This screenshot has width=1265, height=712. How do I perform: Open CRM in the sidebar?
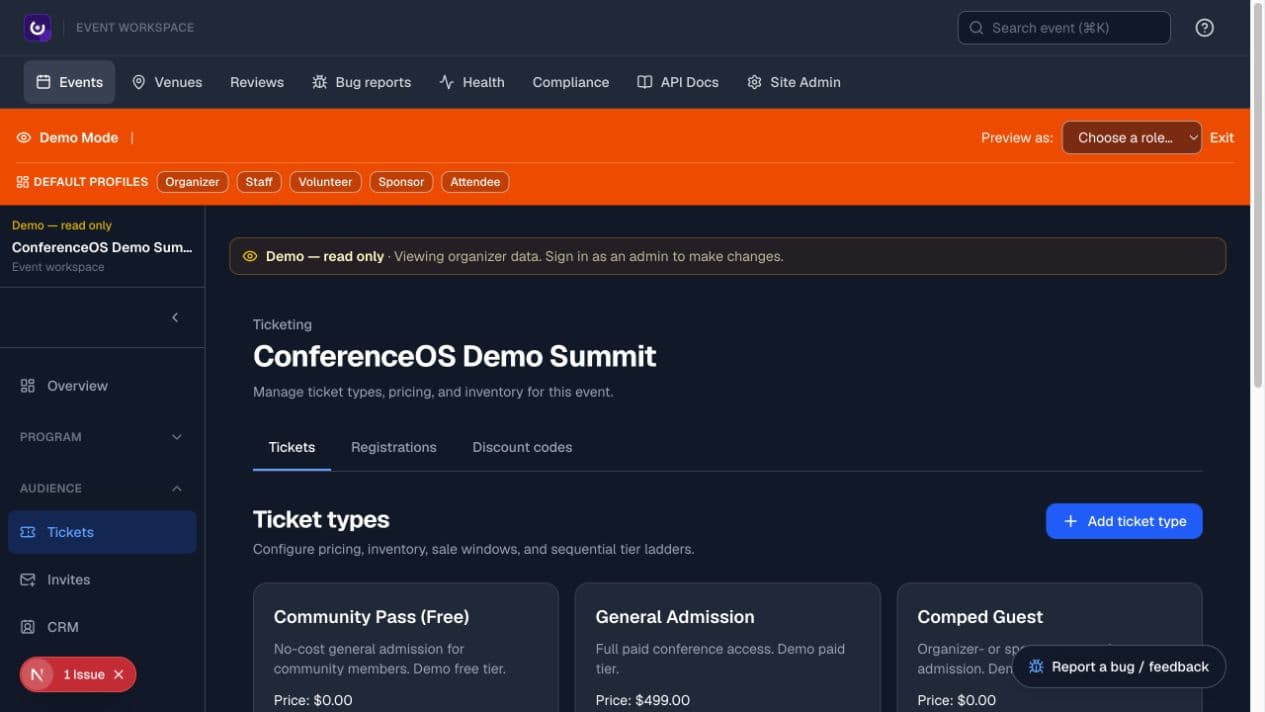coord(102,627)
